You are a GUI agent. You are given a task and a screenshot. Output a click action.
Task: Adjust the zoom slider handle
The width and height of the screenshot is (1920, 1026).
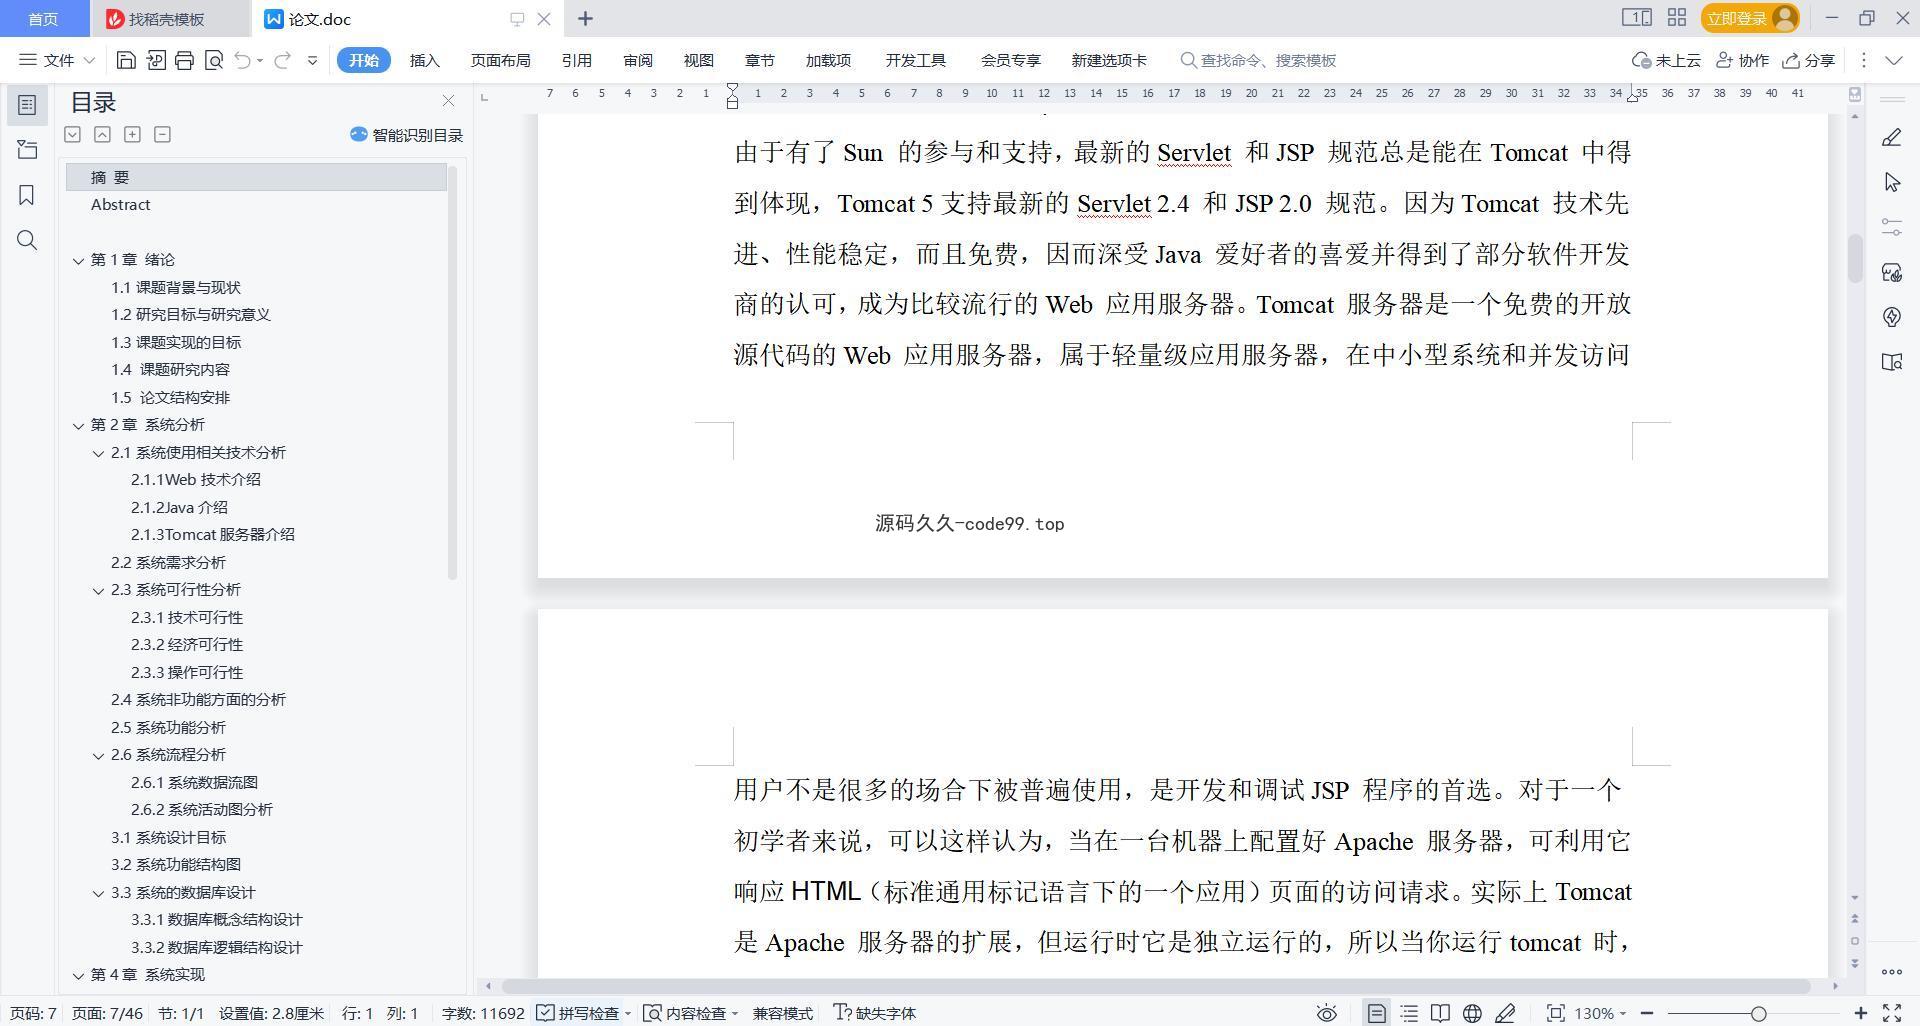click(1758, 1013)
